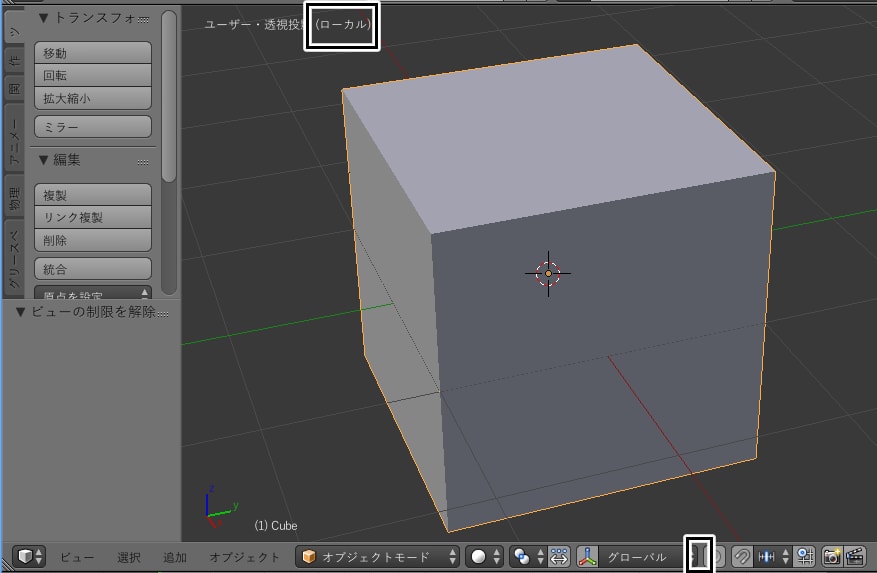Open the snap element type selector

tap(772, 556)
